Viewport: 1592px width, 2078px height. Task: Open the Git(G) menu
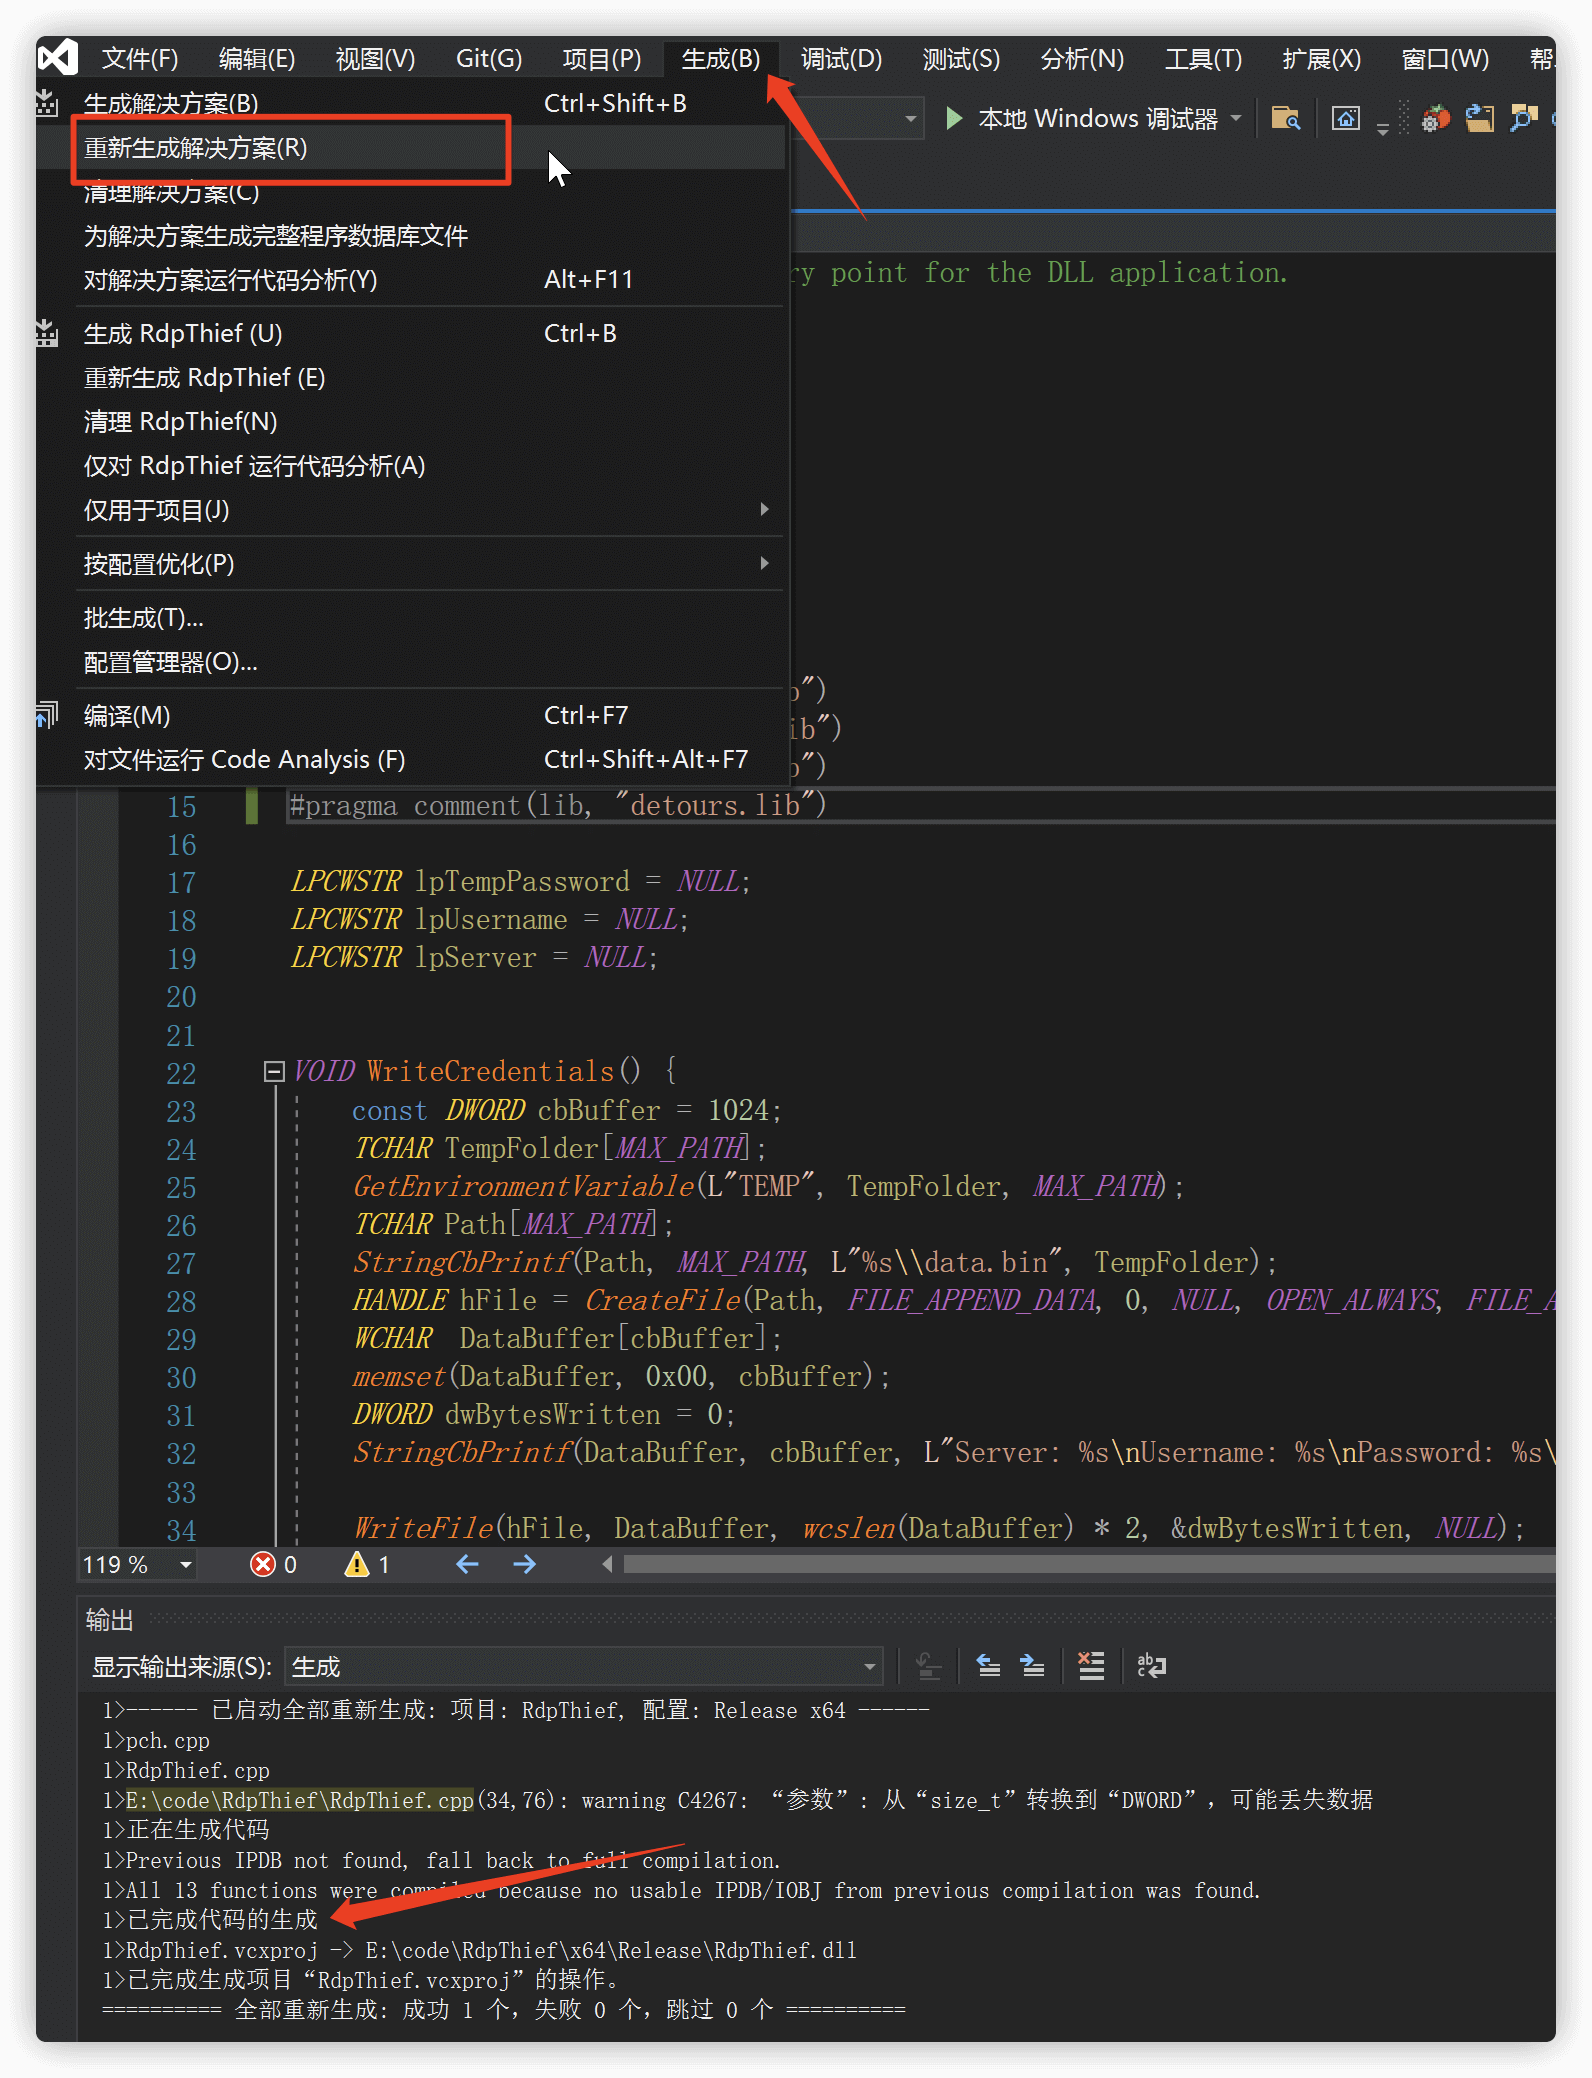coord(489,59)
